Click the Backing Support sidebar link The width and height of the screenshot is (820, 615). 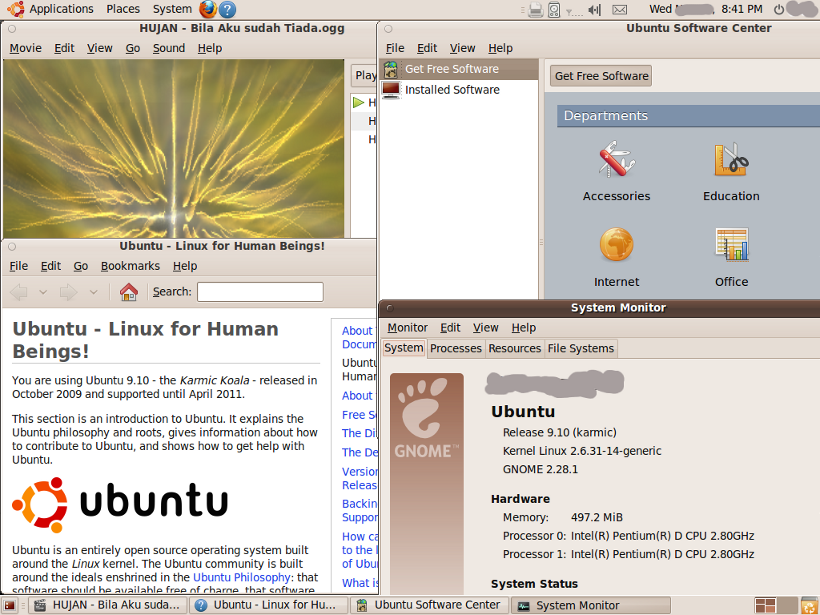[x=359, y=510]
